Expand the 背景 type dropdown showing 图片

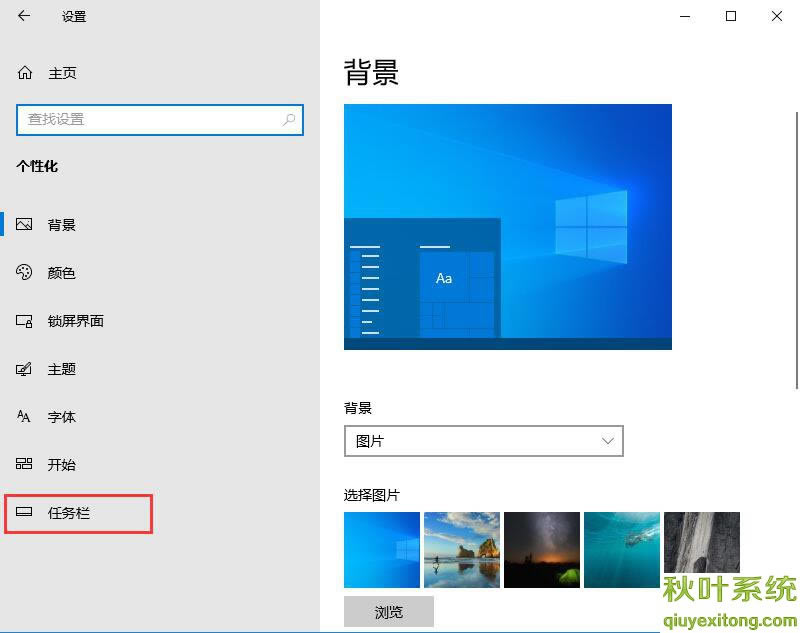pyautogui.click(x=484, y=441)
